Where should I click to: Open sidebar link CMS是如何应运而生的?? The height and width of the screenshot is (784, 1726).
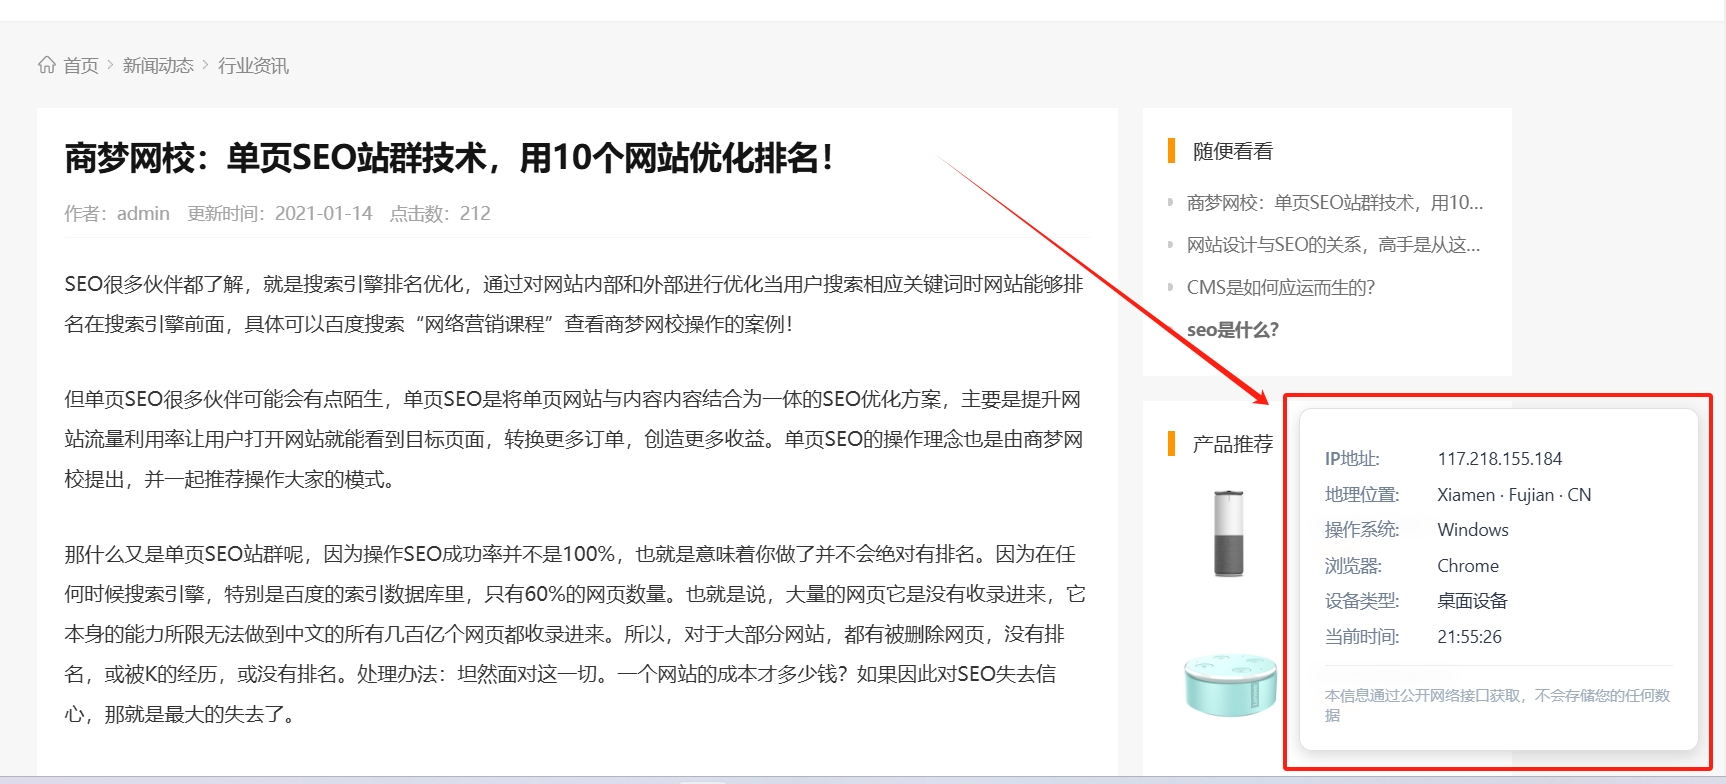(x=1281, y=288)
